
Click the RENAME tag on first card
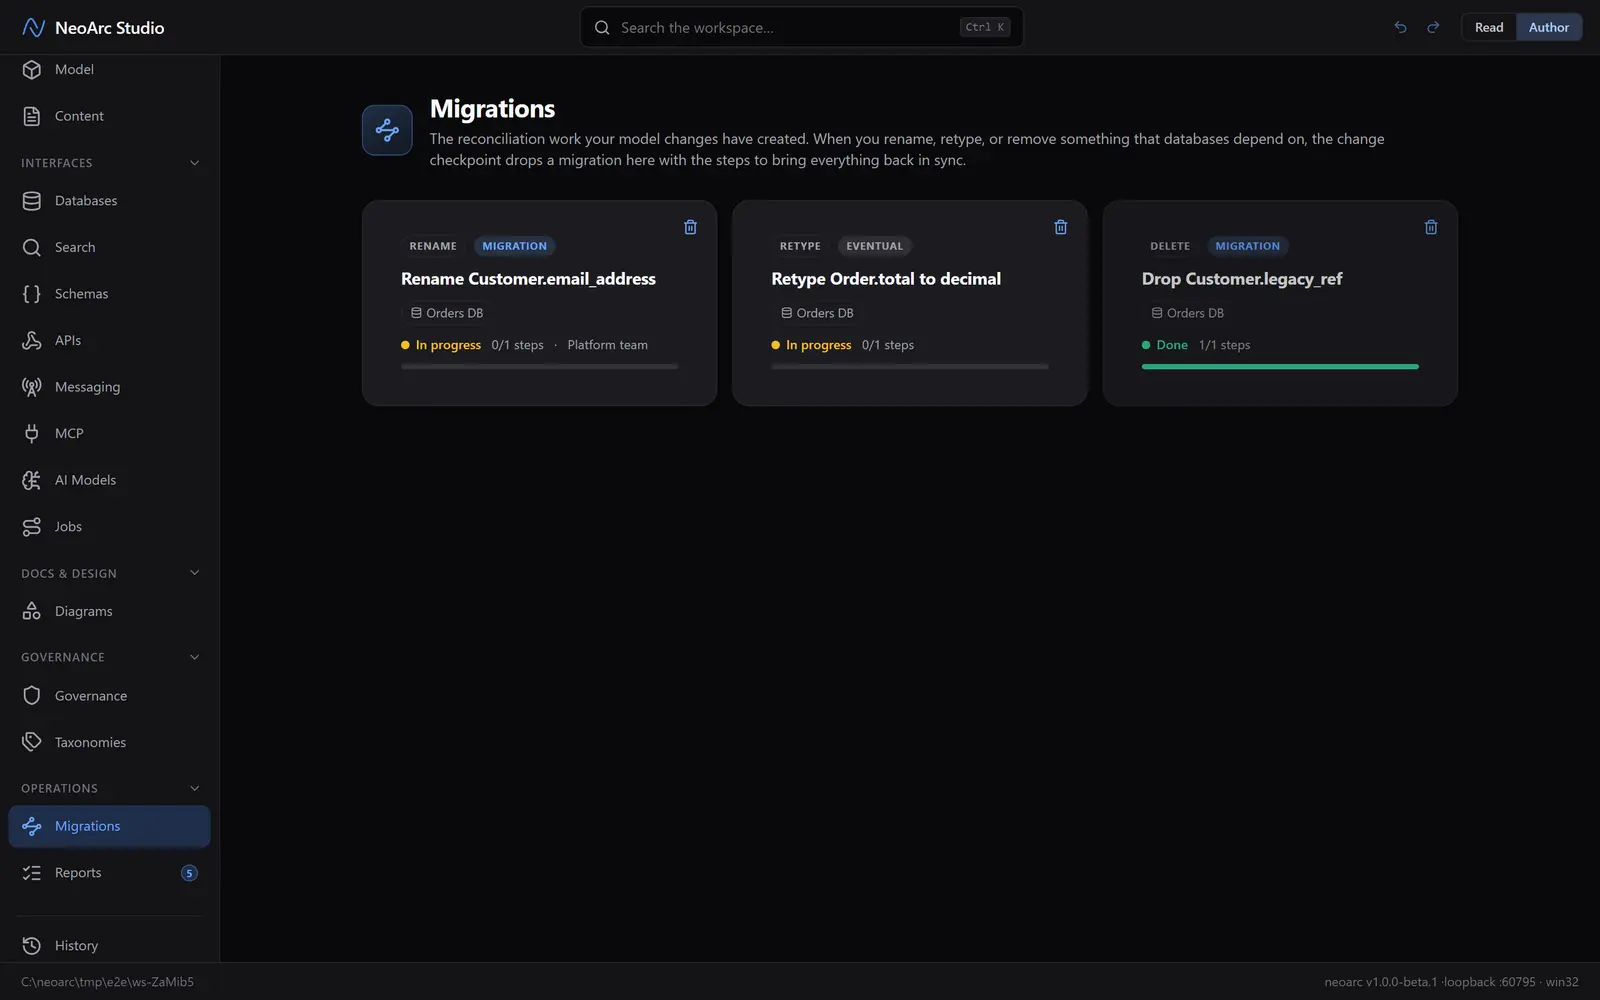point(433,246)
